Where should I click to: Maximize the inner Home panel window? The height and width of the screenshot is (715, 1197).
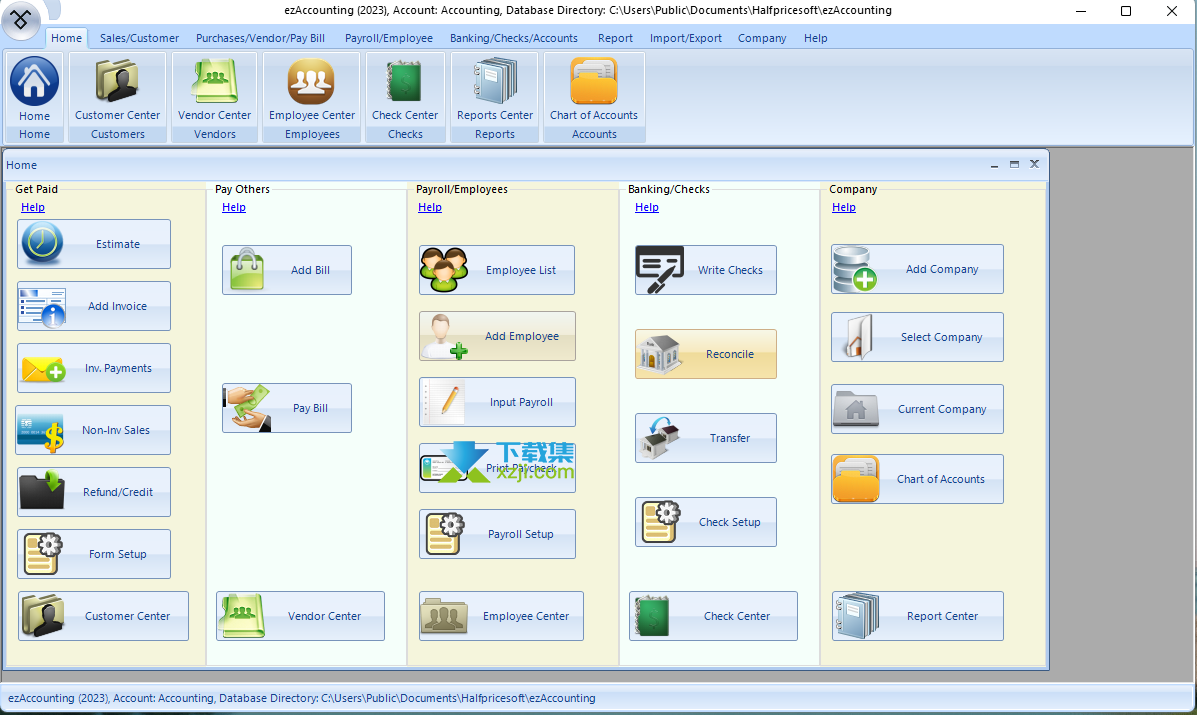pos(1015,165)
